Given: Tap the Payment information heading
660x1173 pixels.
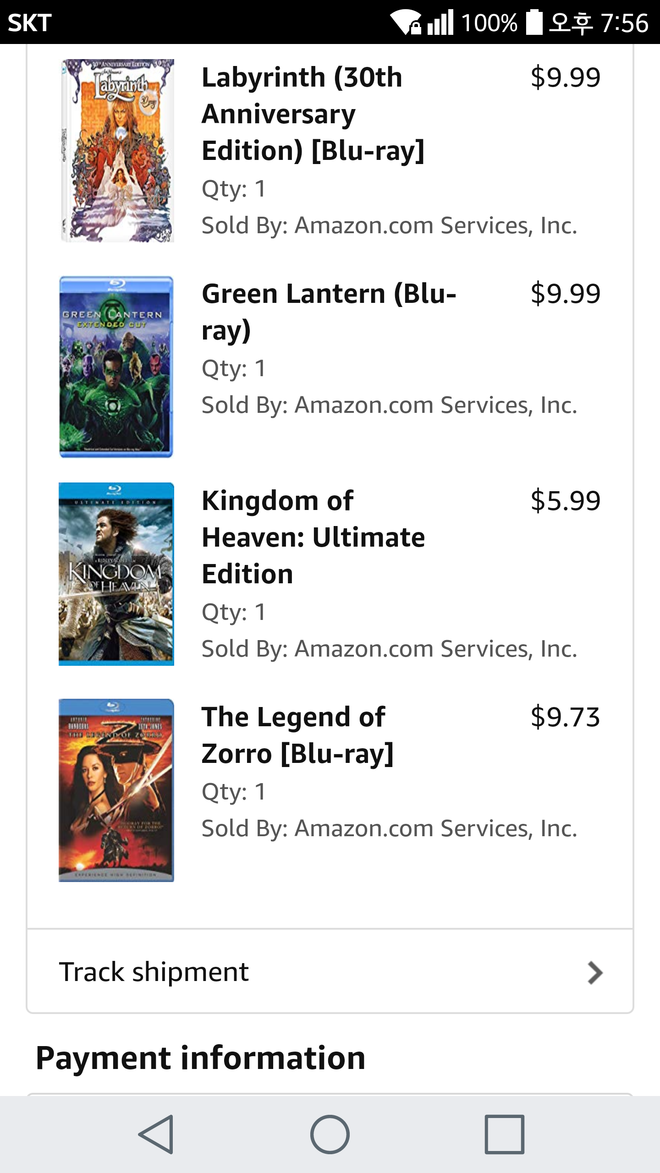Looking at the screenshot, I should tap(200, 1058).
